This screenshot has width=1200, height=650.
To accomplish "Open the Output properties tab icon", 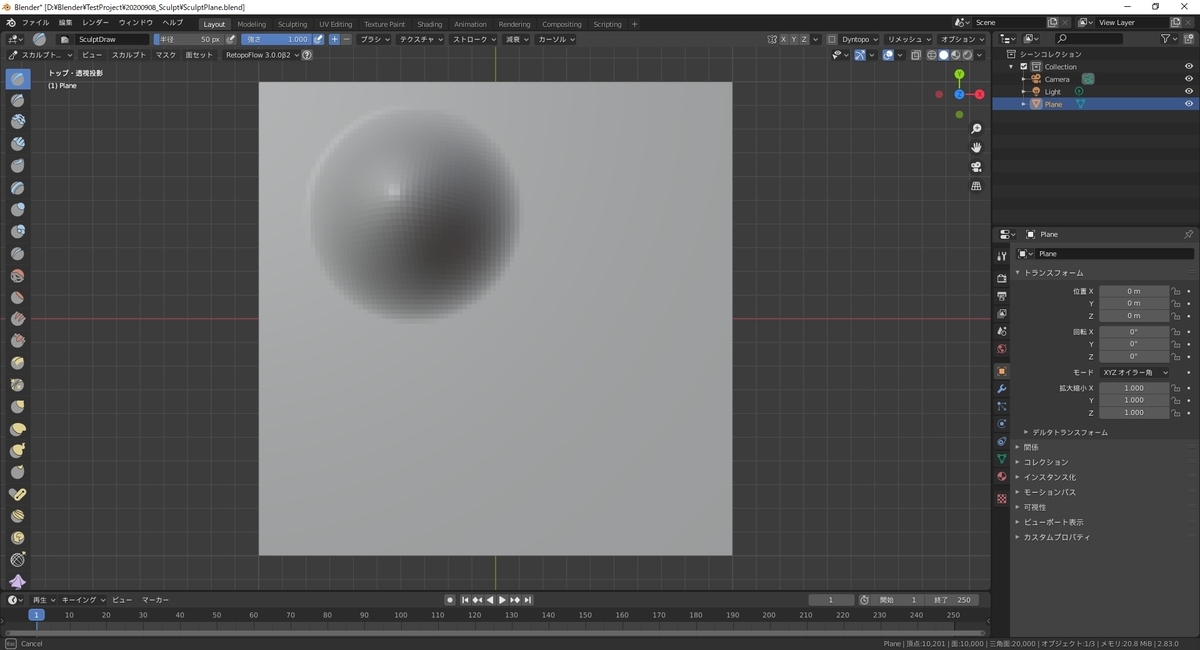I will coord(1001,296).
